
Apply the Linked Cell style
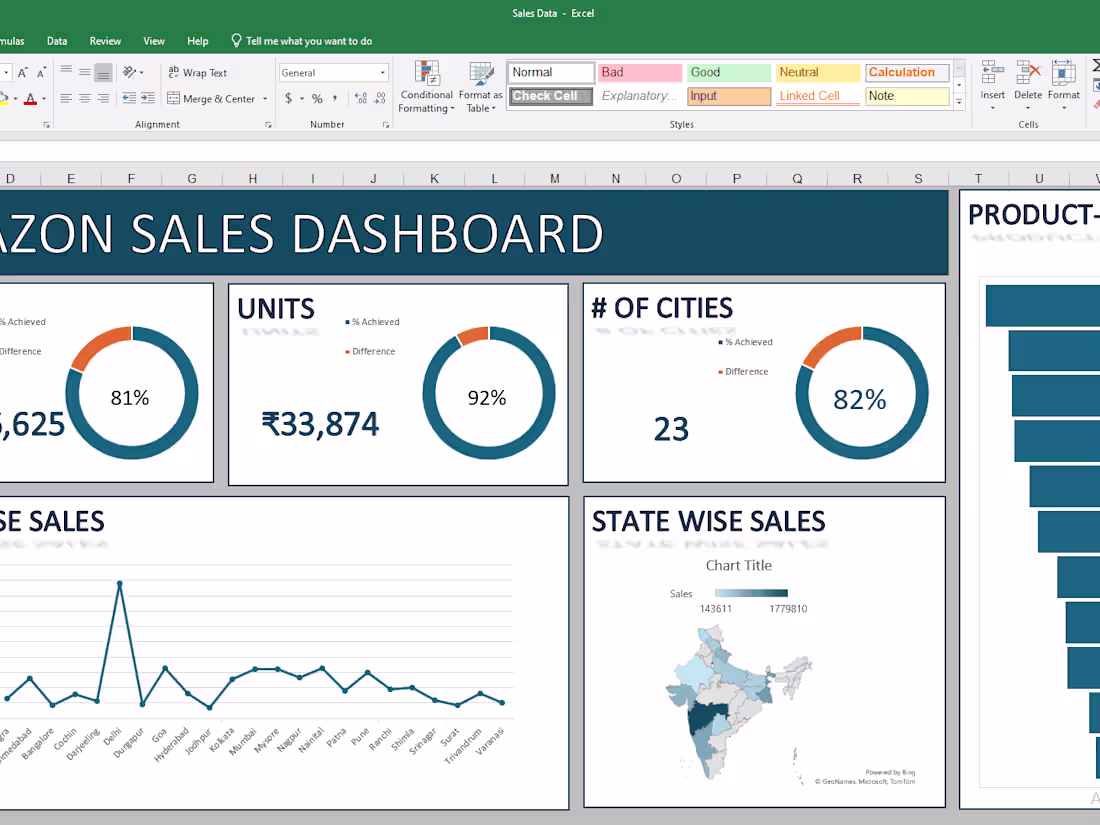click(816, 95)
